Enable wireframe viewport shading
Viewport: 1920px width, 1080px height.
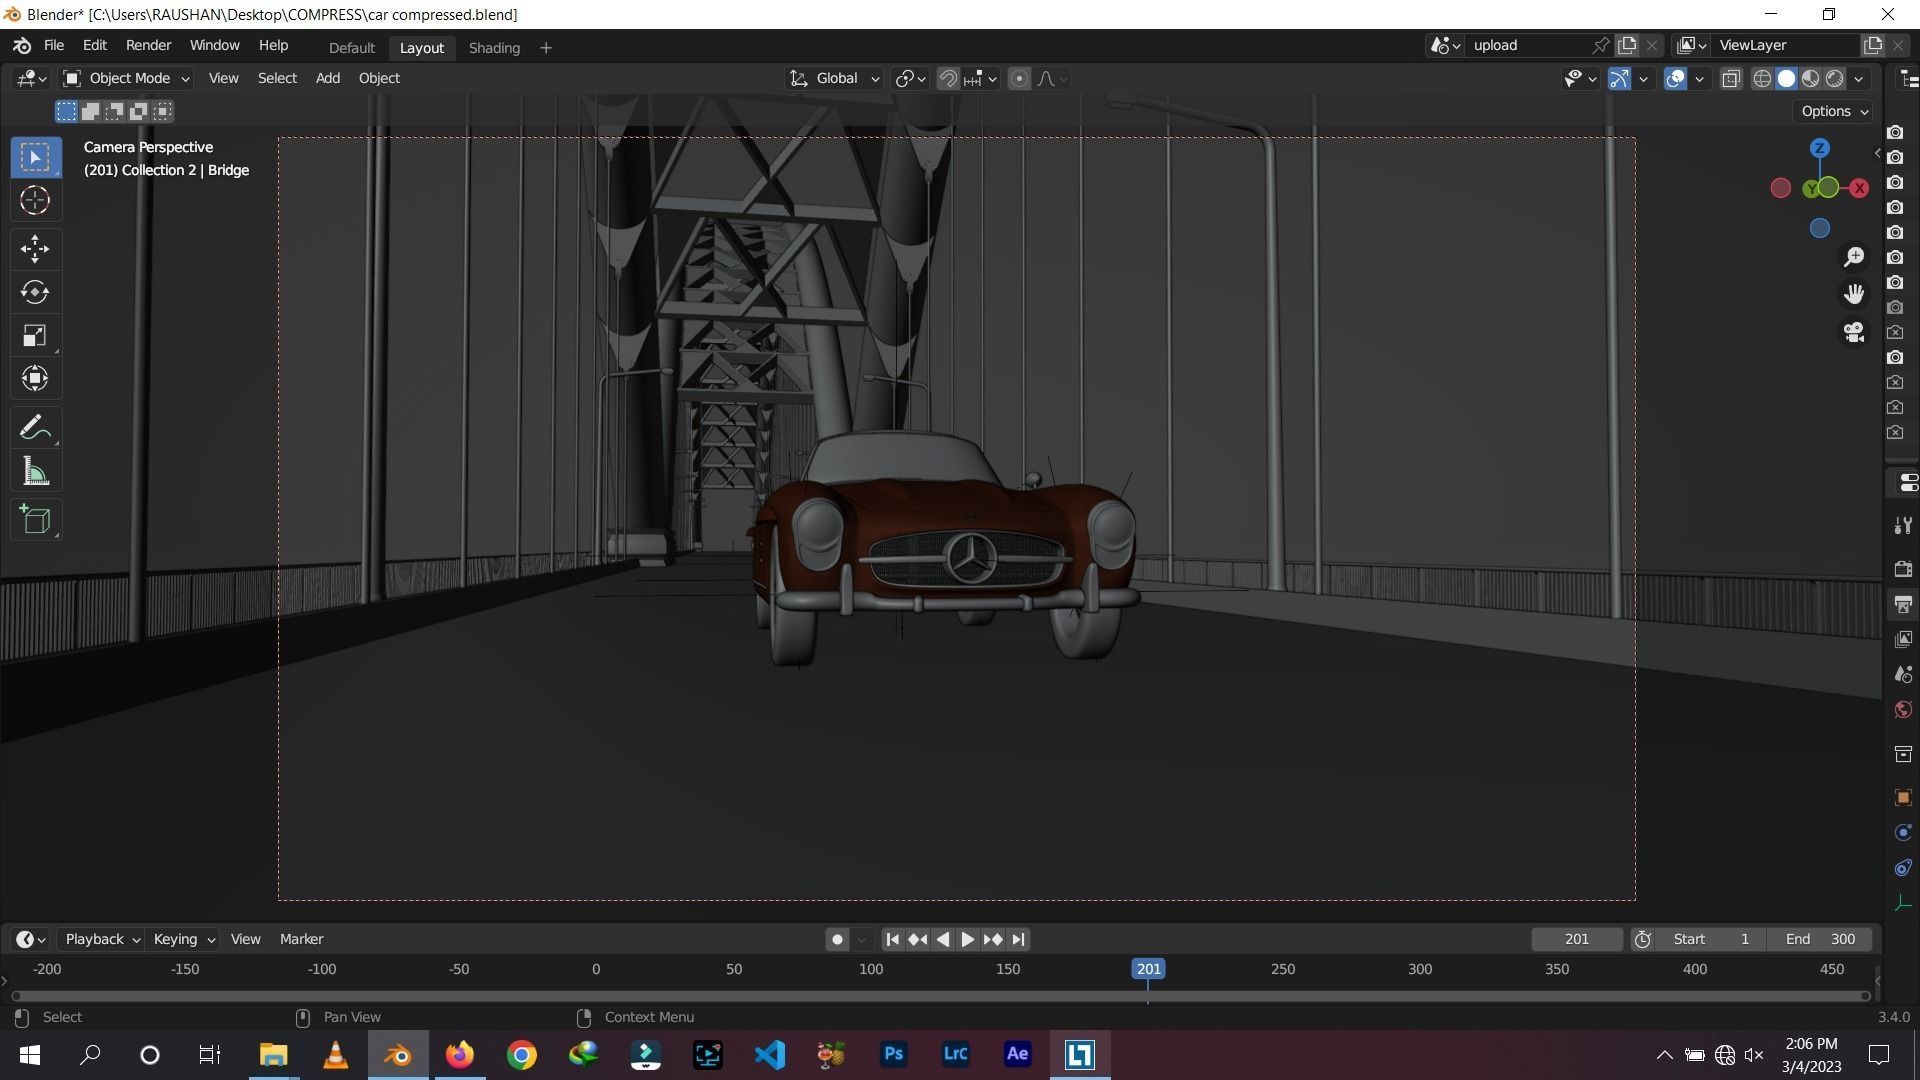(x=1762, y=78)
